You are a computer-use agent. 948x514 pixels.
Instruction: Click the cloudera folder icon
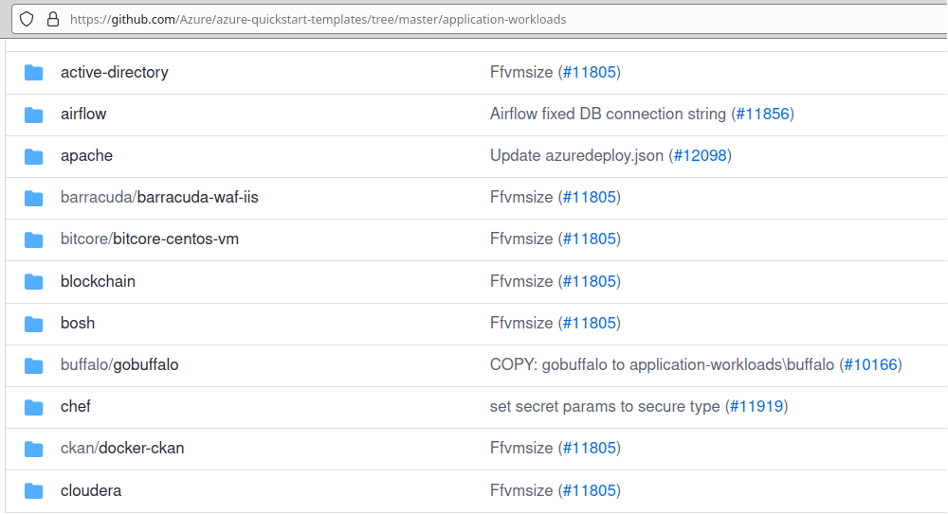coord(34,491)
